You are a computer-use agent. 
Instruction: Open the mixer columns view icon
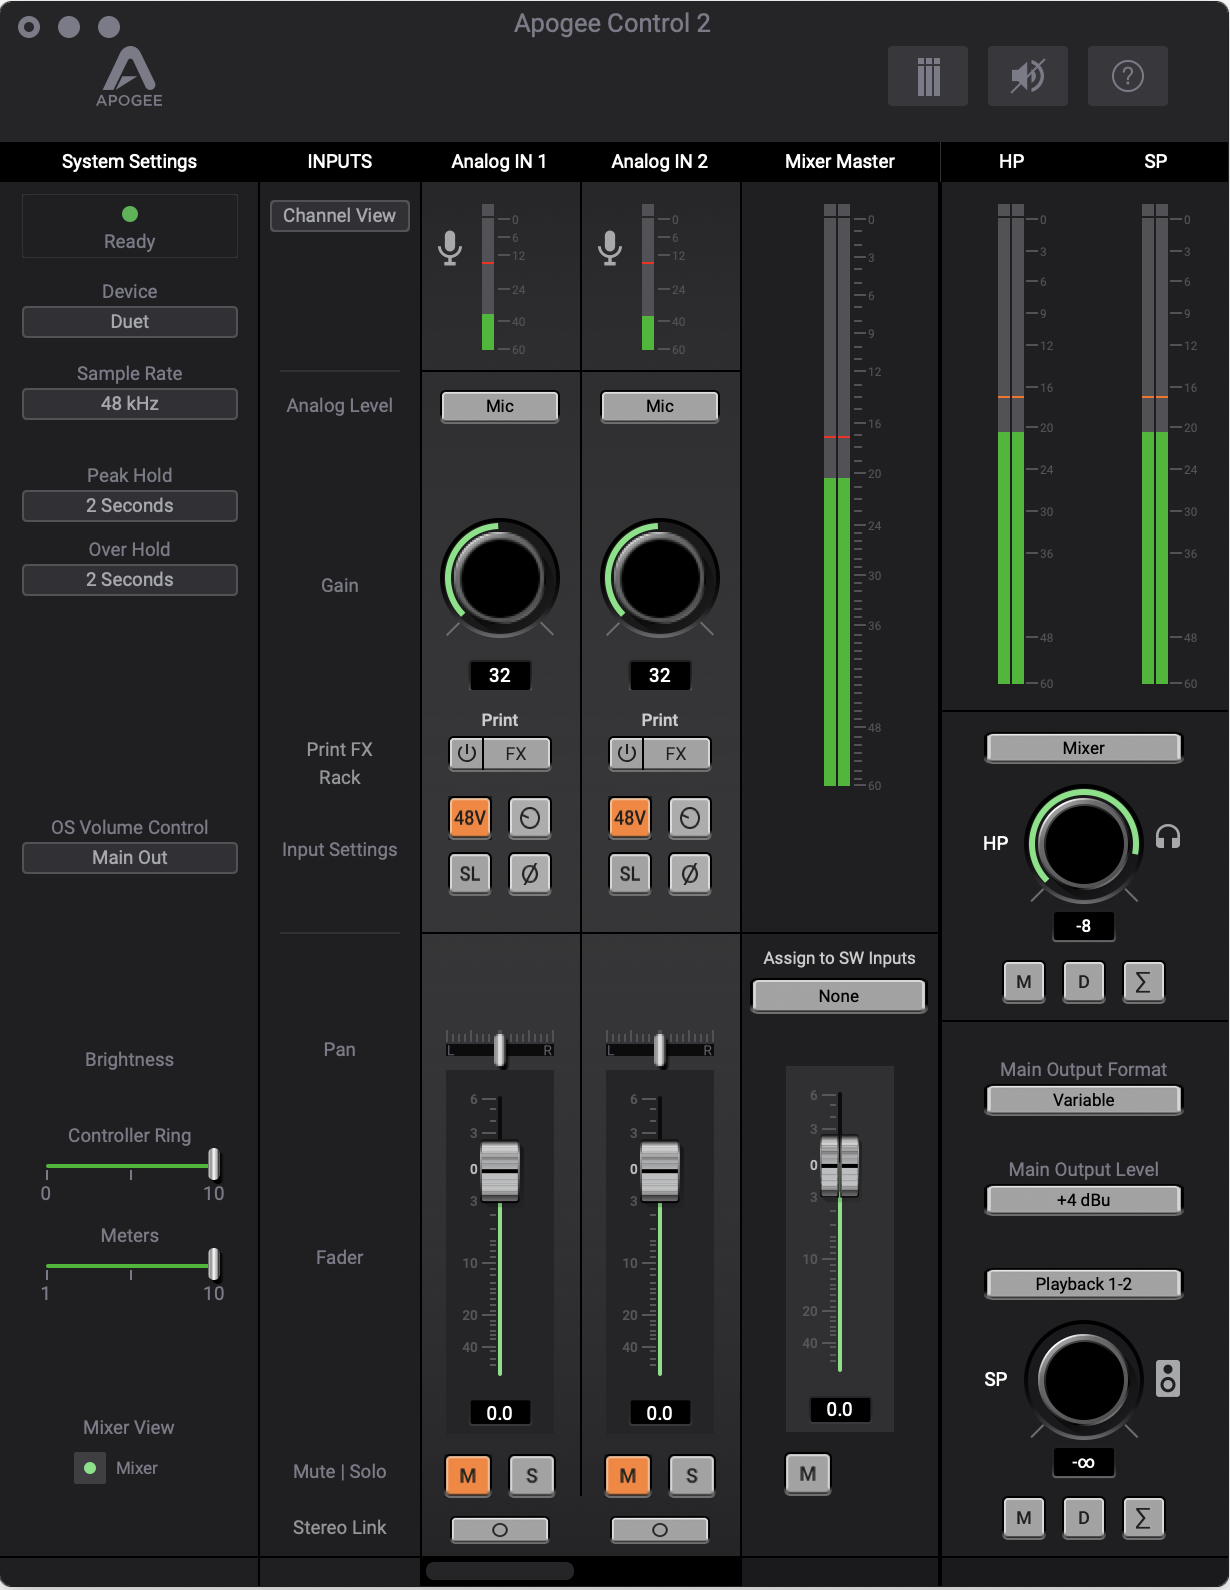tap(927, 76)
